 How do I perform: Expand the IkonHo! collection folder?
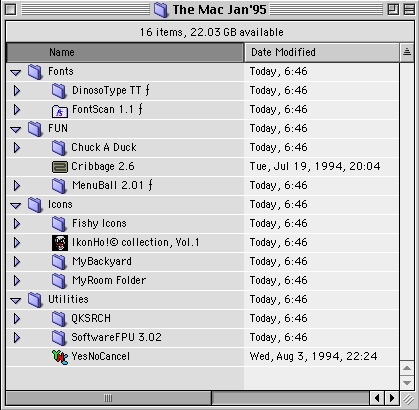pos(17,243)
